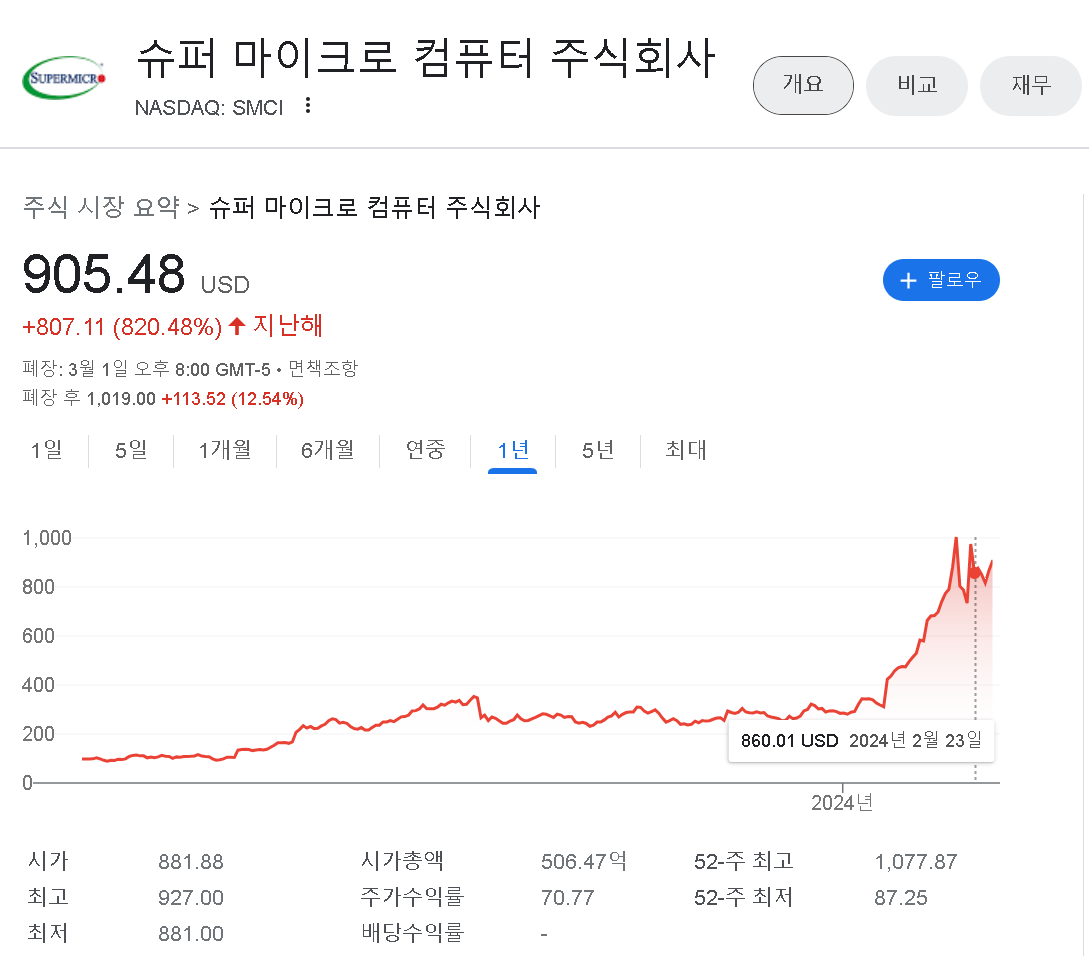The width and height of the screenshot is (1089, 956).
Task: Follow the stock with 팔로우 button
Action: 941,280
